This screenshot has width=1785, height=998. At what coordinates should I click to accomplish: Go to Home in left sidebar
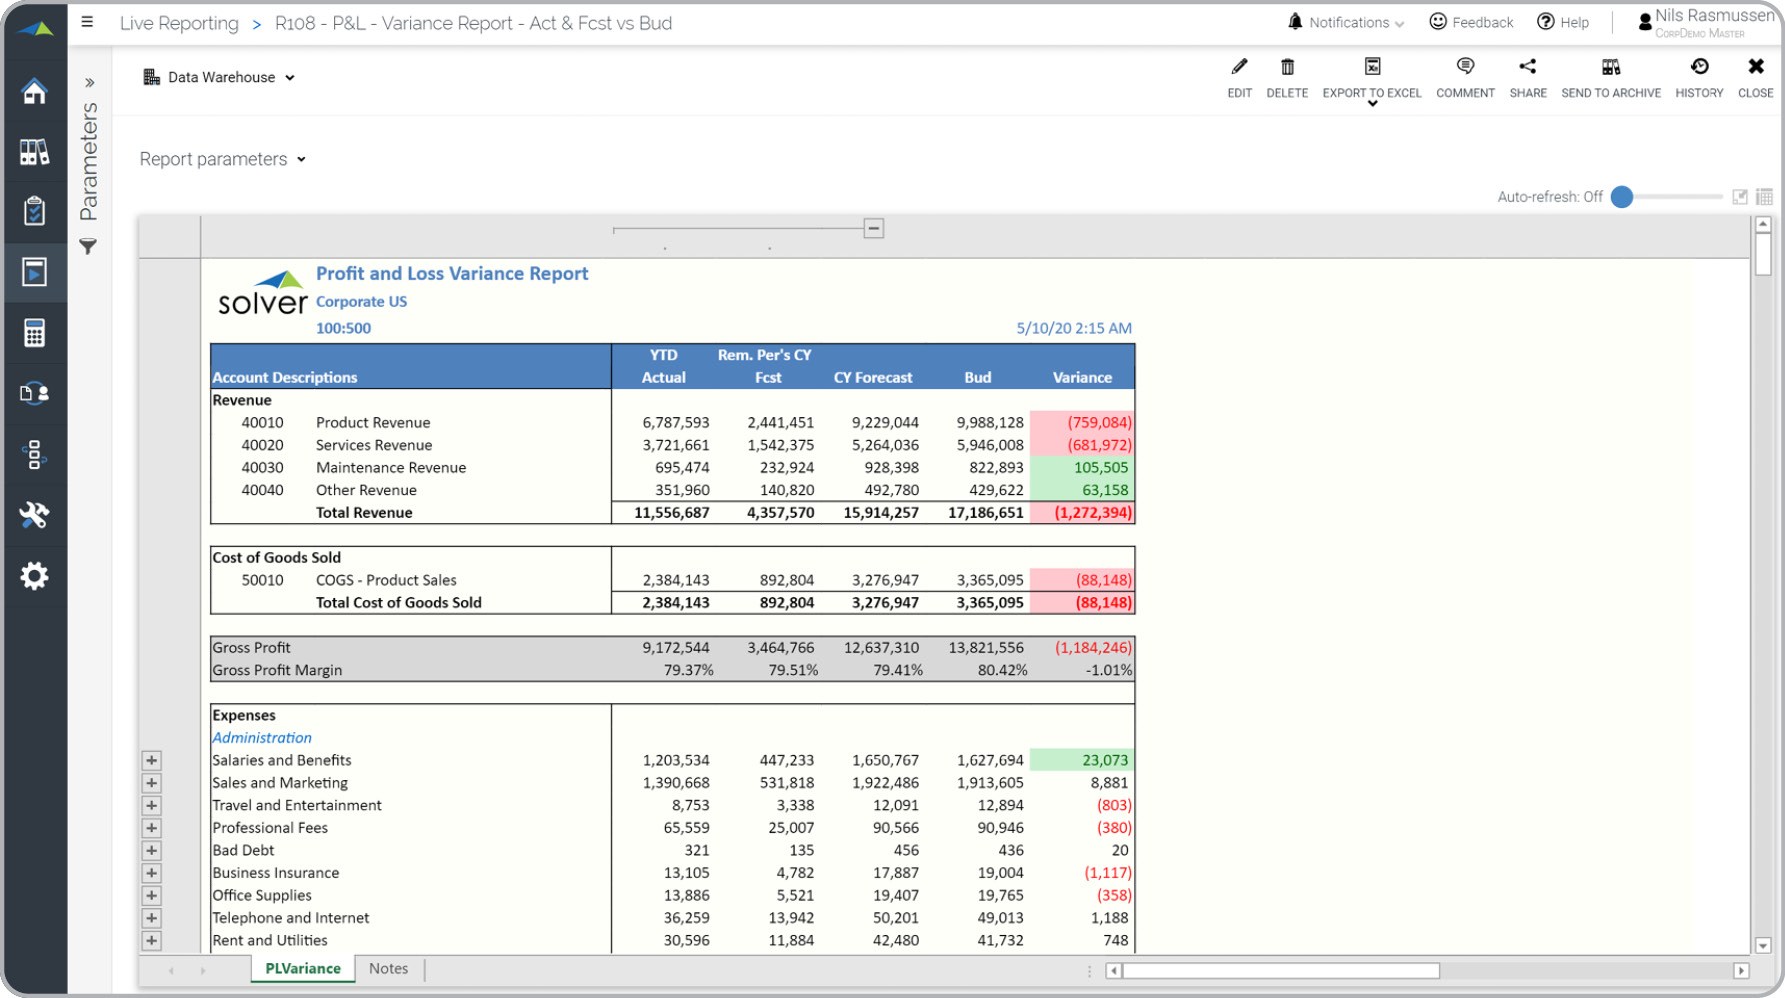pos(35,92)
